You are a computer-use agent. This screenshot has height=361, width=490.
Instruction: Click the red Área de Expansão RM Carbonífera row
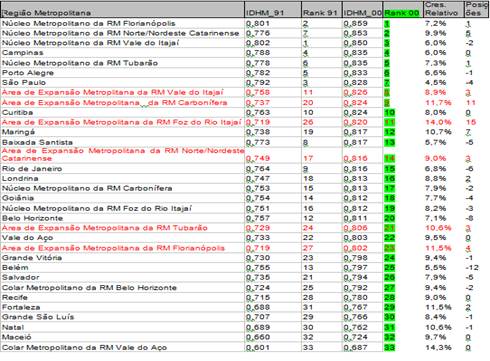(x=245, y=103)
